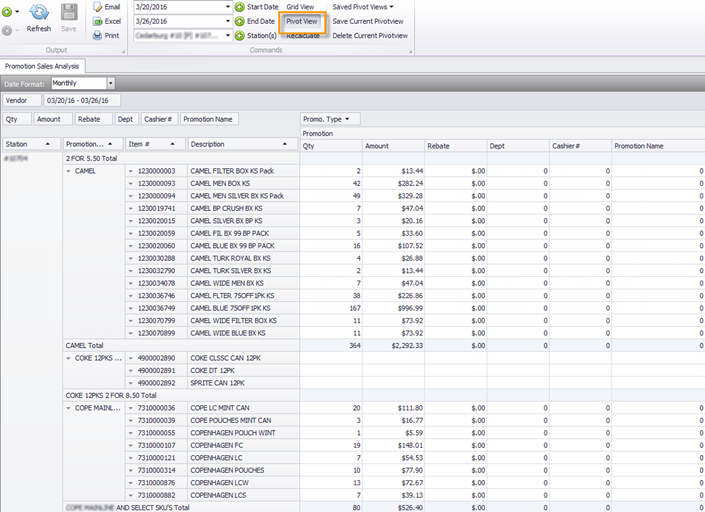Sort by the Description row header
The height and width of the screenshot is (512, 705).
point(243,144)
